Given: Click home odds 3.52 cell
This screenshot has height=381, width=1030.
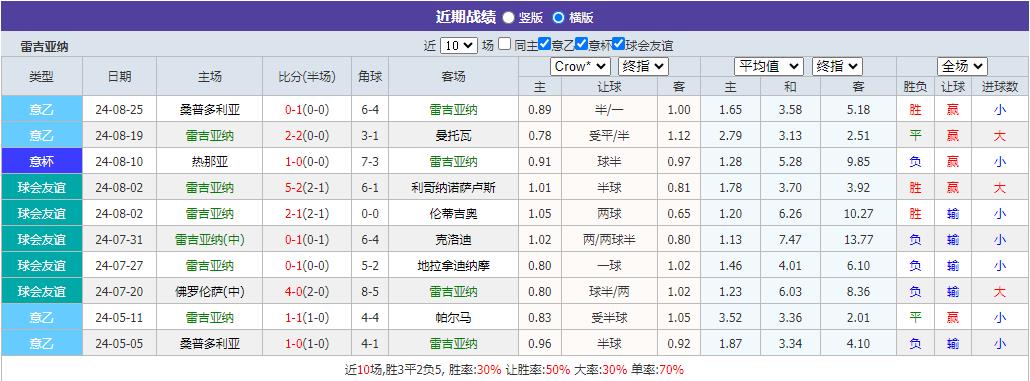Looking at the screenshot, I should coord(730,318).
